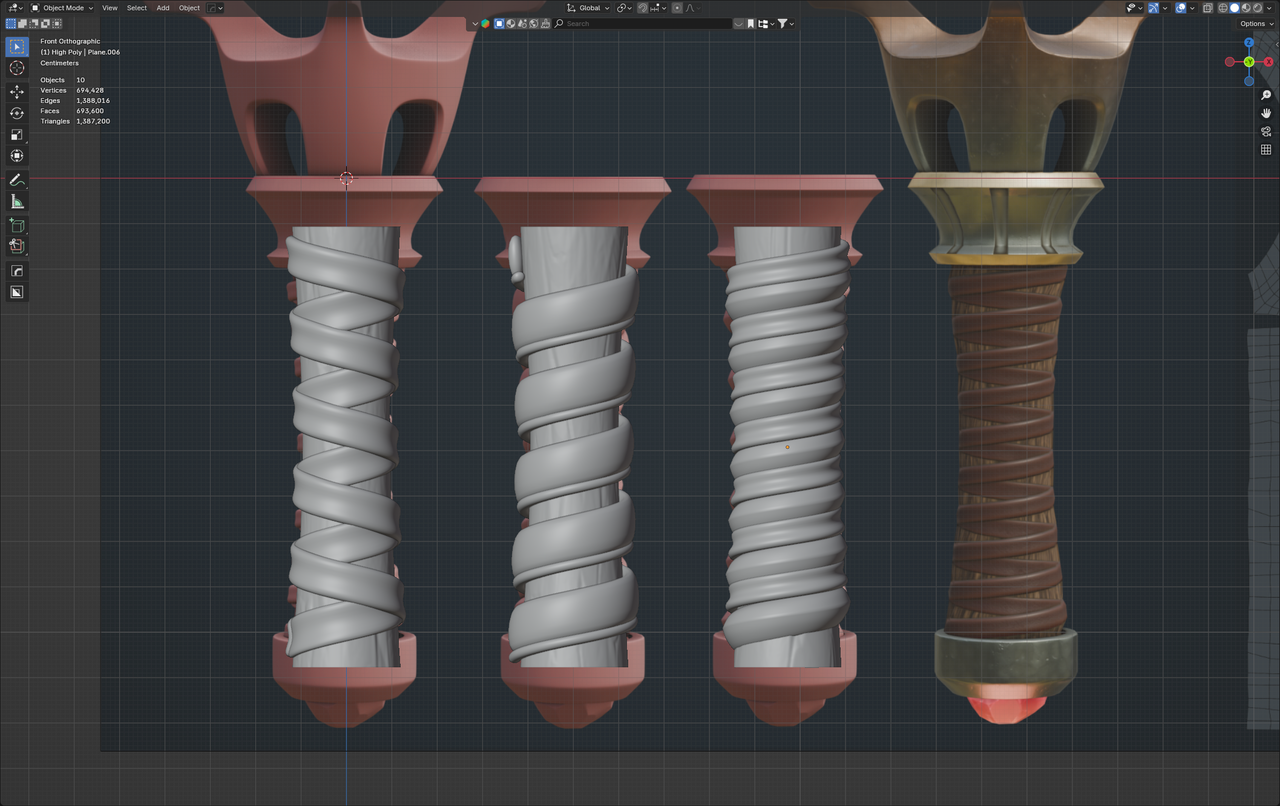This screenshot has width=1280, height=806.
Task: Click the red X axis on gizmo
Action: 1269,62
